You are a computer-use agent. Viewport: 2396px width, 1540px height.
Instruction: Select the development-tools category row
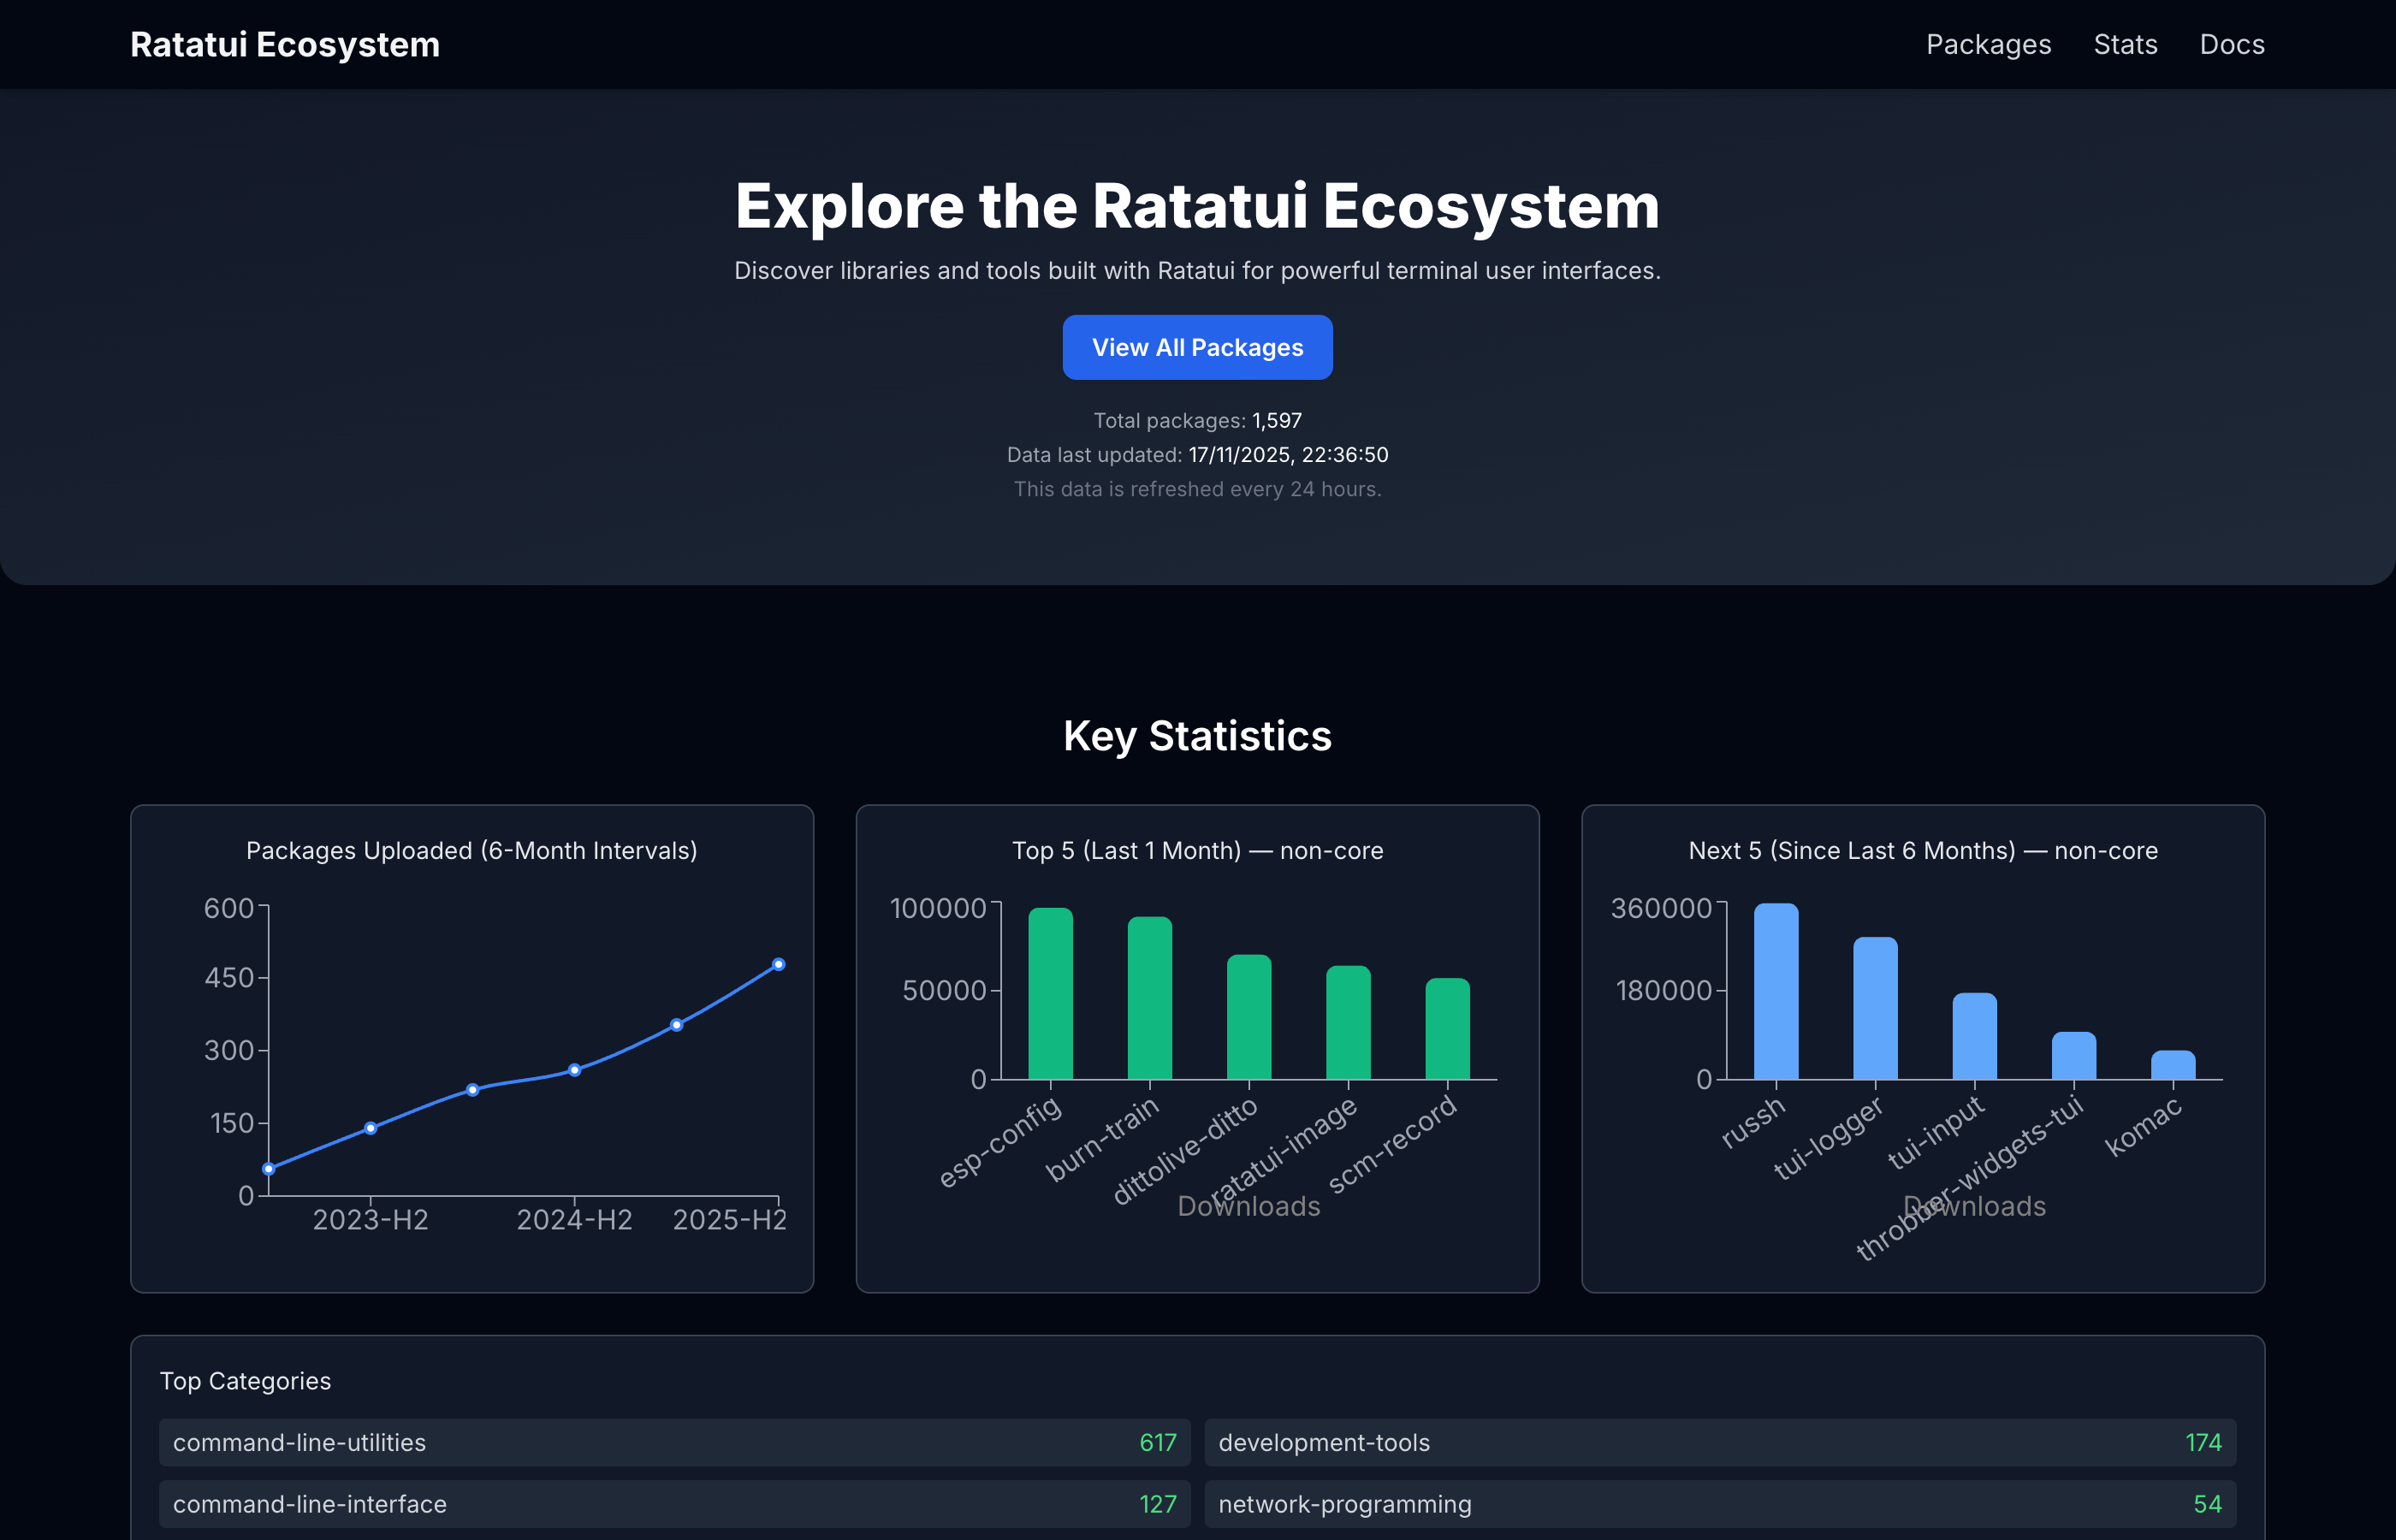1719,1442
